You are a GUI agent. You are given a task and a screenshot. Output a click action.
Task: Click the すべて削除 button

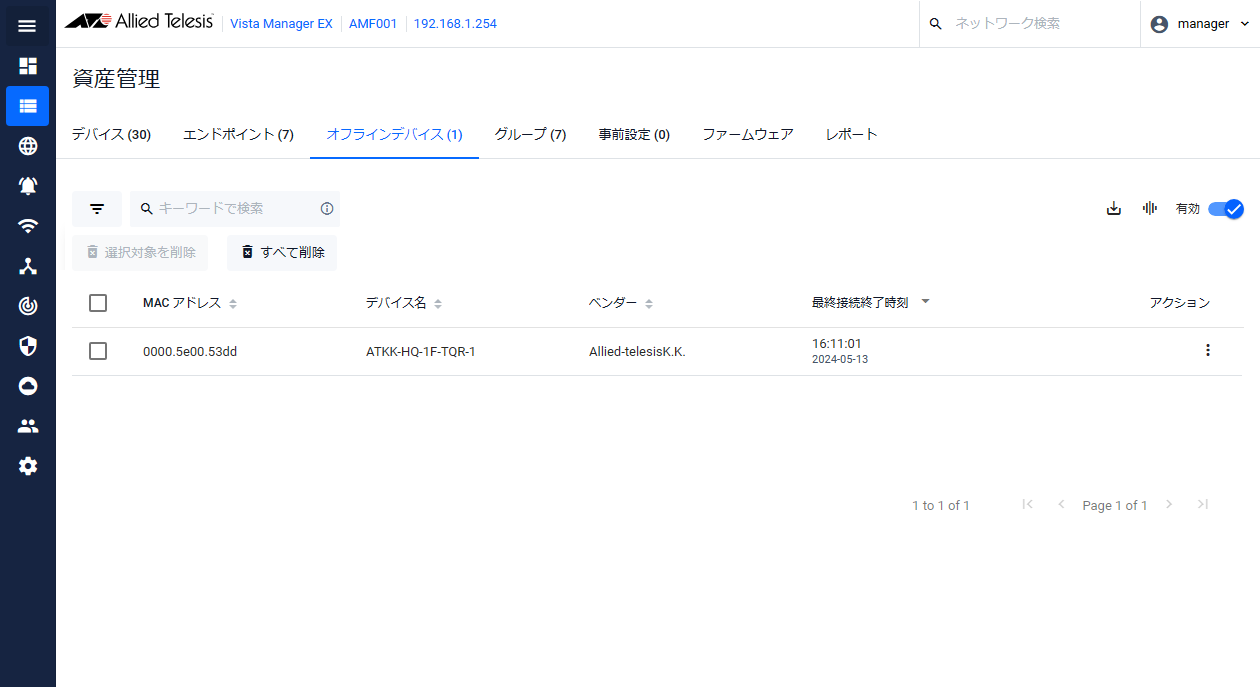(282, 253)
